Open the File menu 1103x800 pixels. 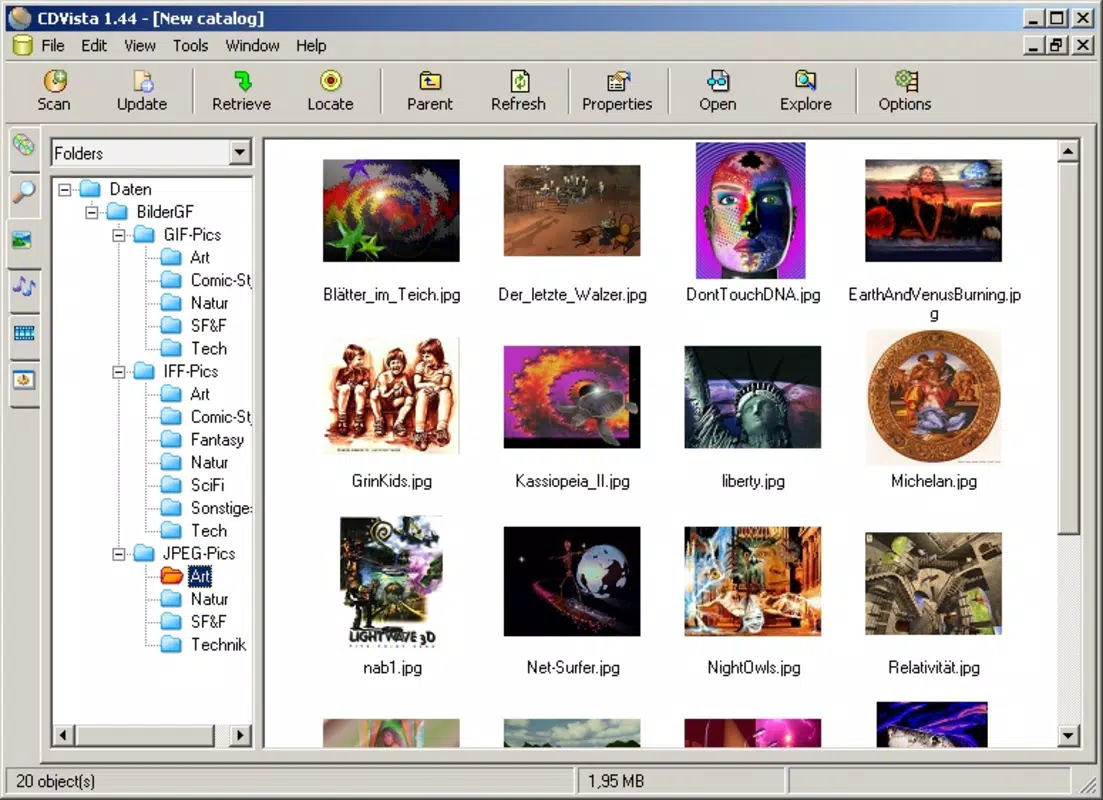53,46
